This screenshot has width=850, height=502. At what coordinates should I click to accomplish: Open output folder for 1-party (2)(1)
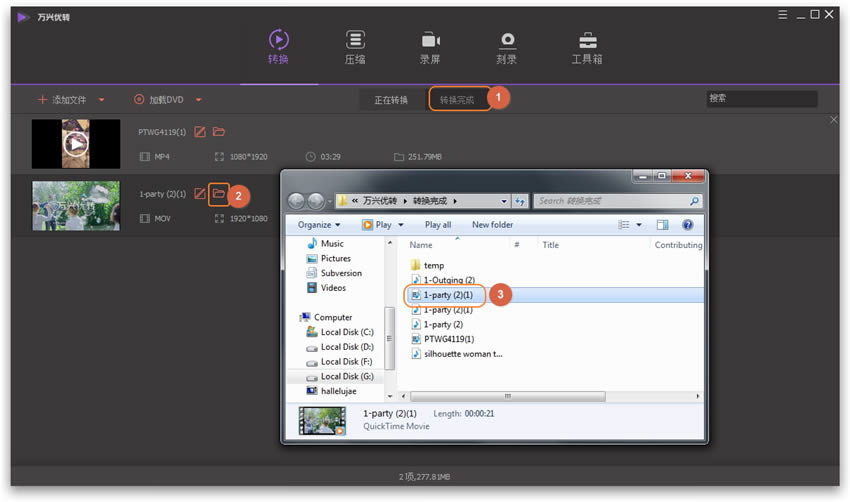(218, 192)
